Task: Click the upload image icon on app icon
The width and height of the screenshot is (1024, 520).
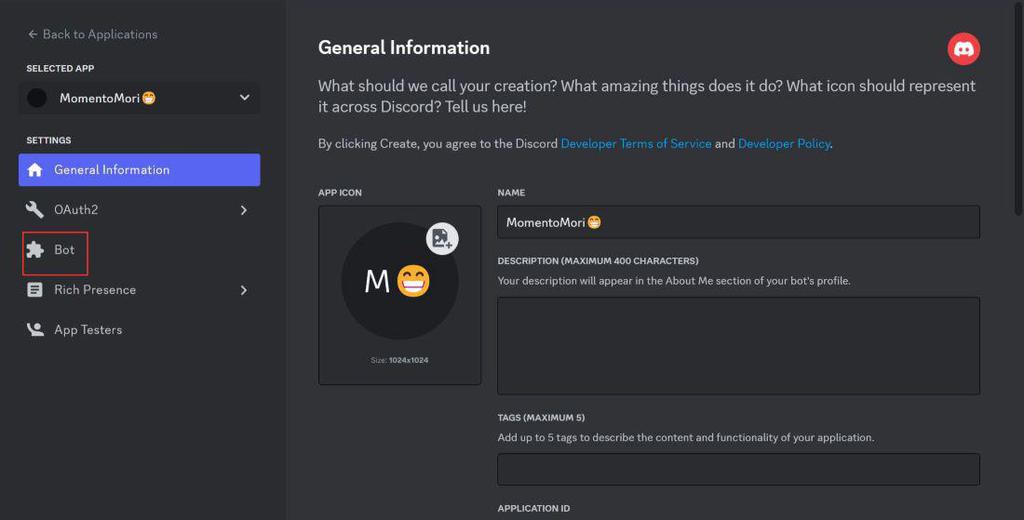Action: (x=442, y=239)
